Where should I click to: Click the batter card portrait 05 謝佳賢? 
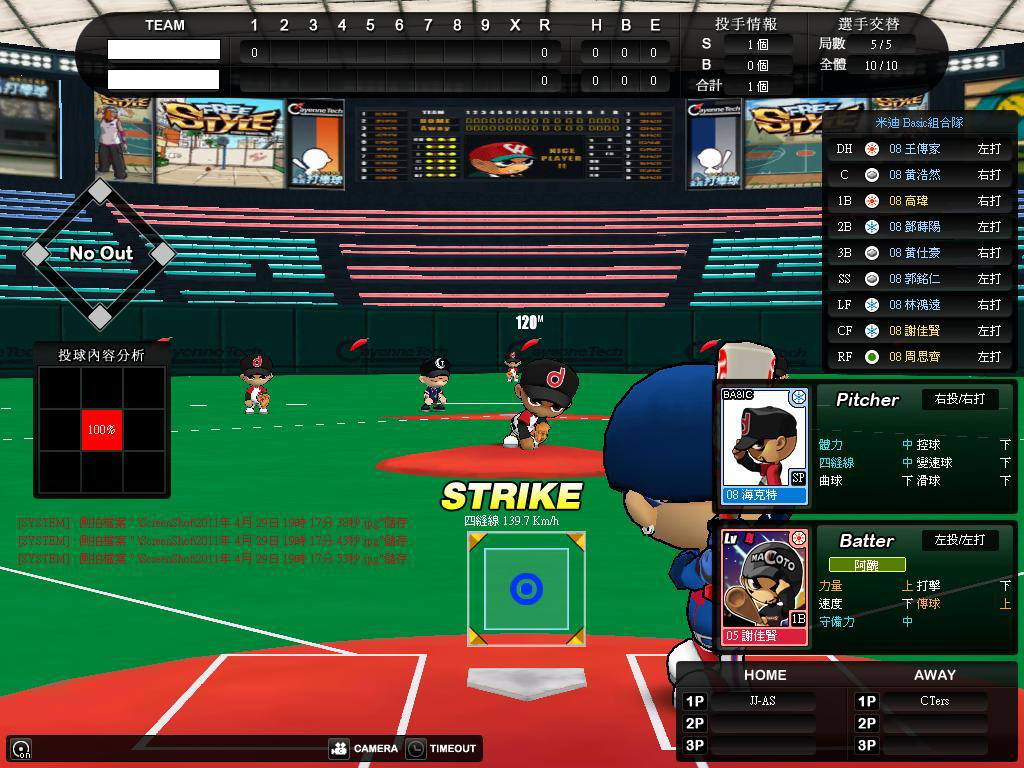click(763, 588)
